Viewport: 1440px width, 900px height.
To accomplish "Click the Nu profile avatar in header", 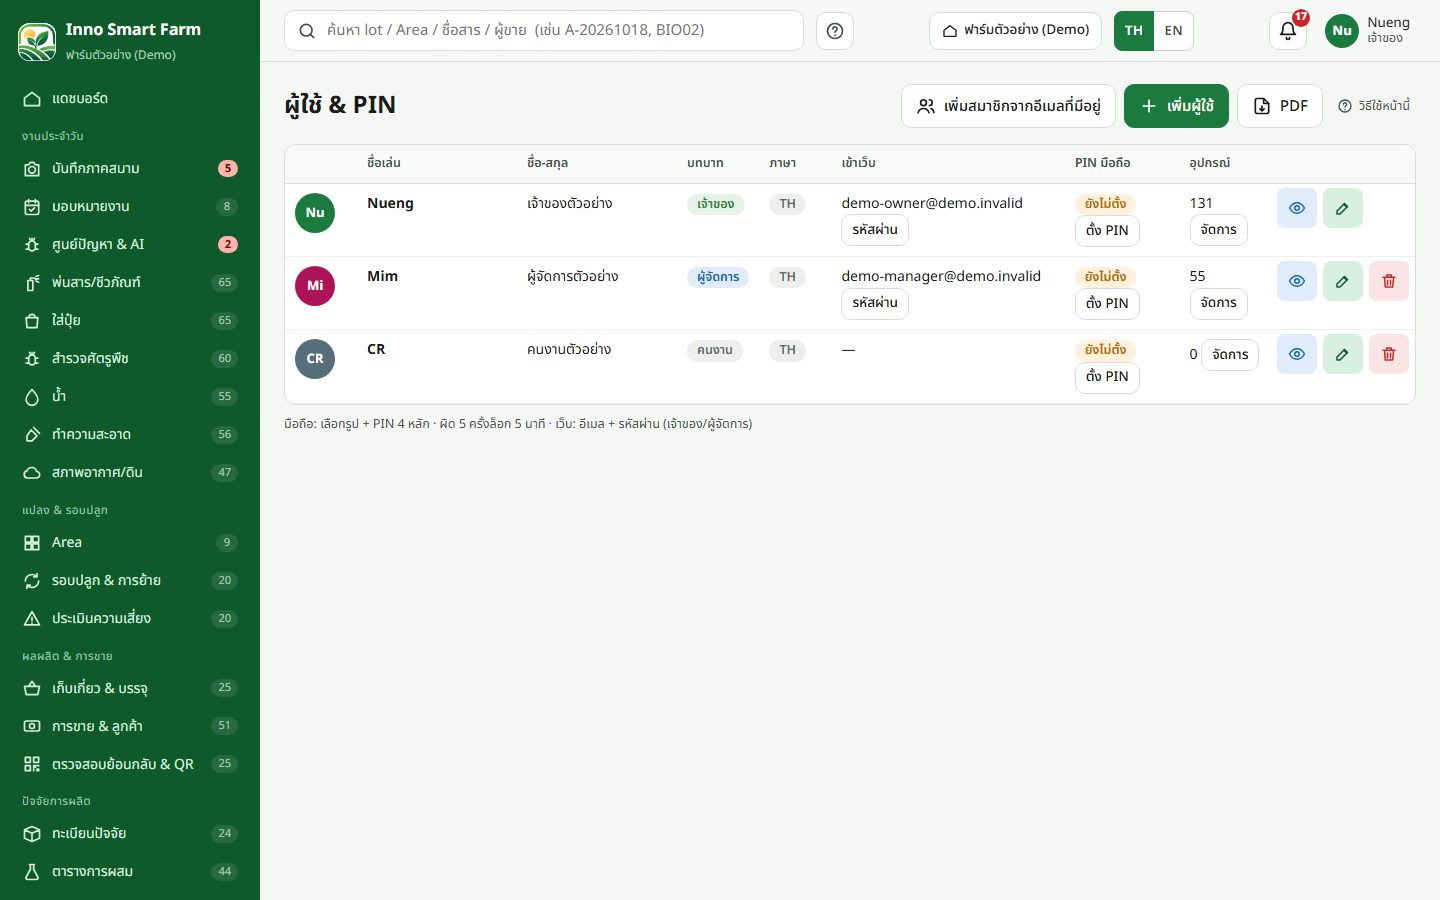I will [1341, 31].
